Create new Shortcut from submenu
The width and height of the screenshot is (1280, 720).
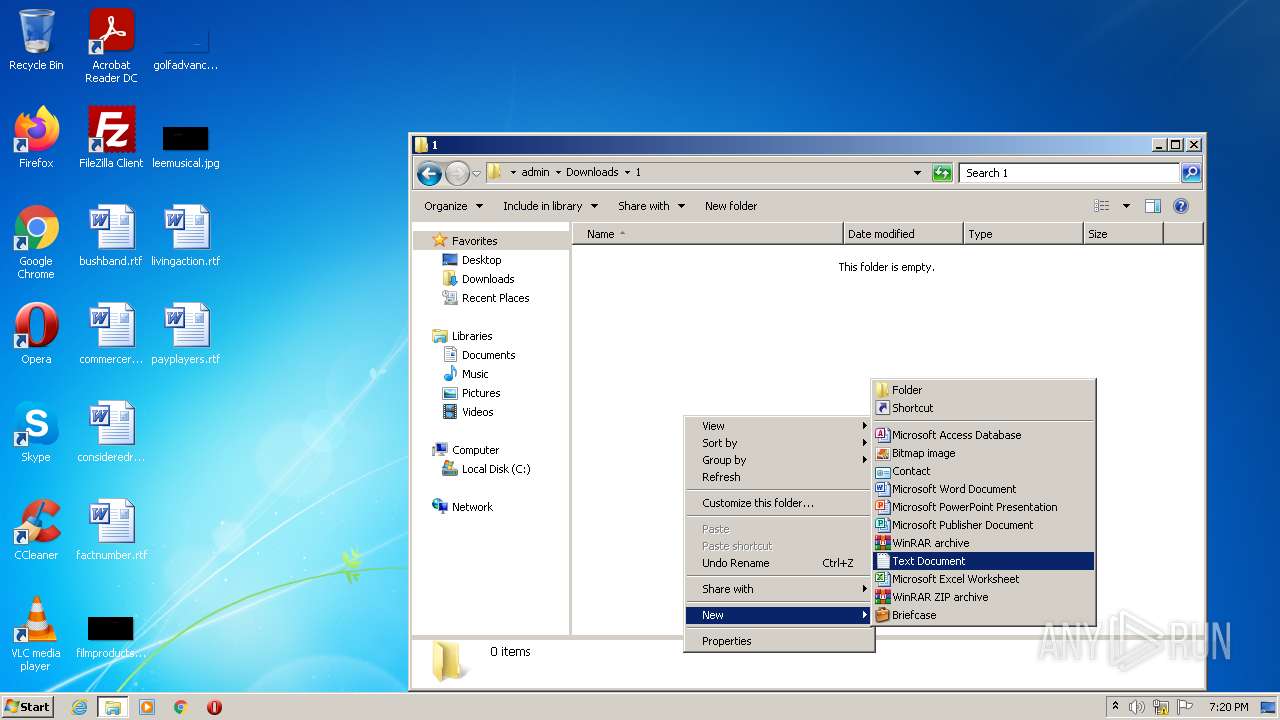coord(984,408)
